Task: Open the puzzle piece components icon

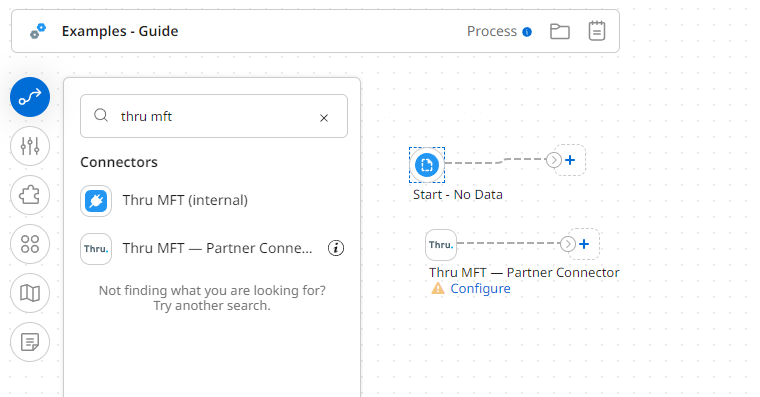Action: (30, 195)
